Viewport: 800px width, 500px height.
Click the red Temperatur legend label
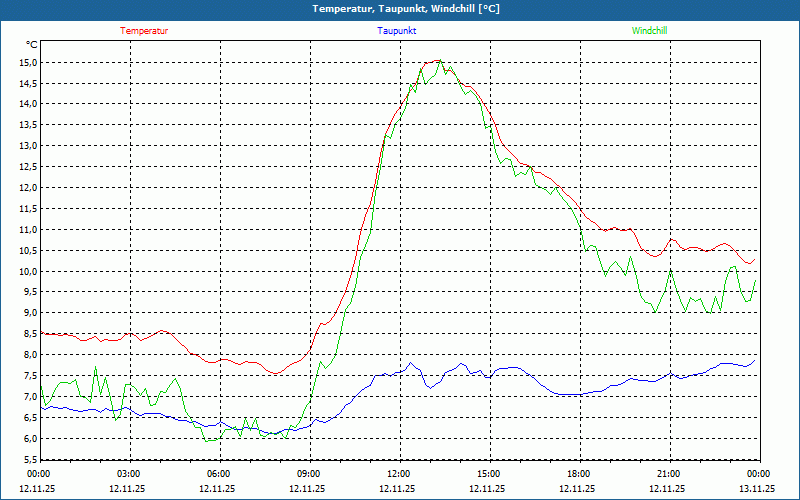coord(144,30)
